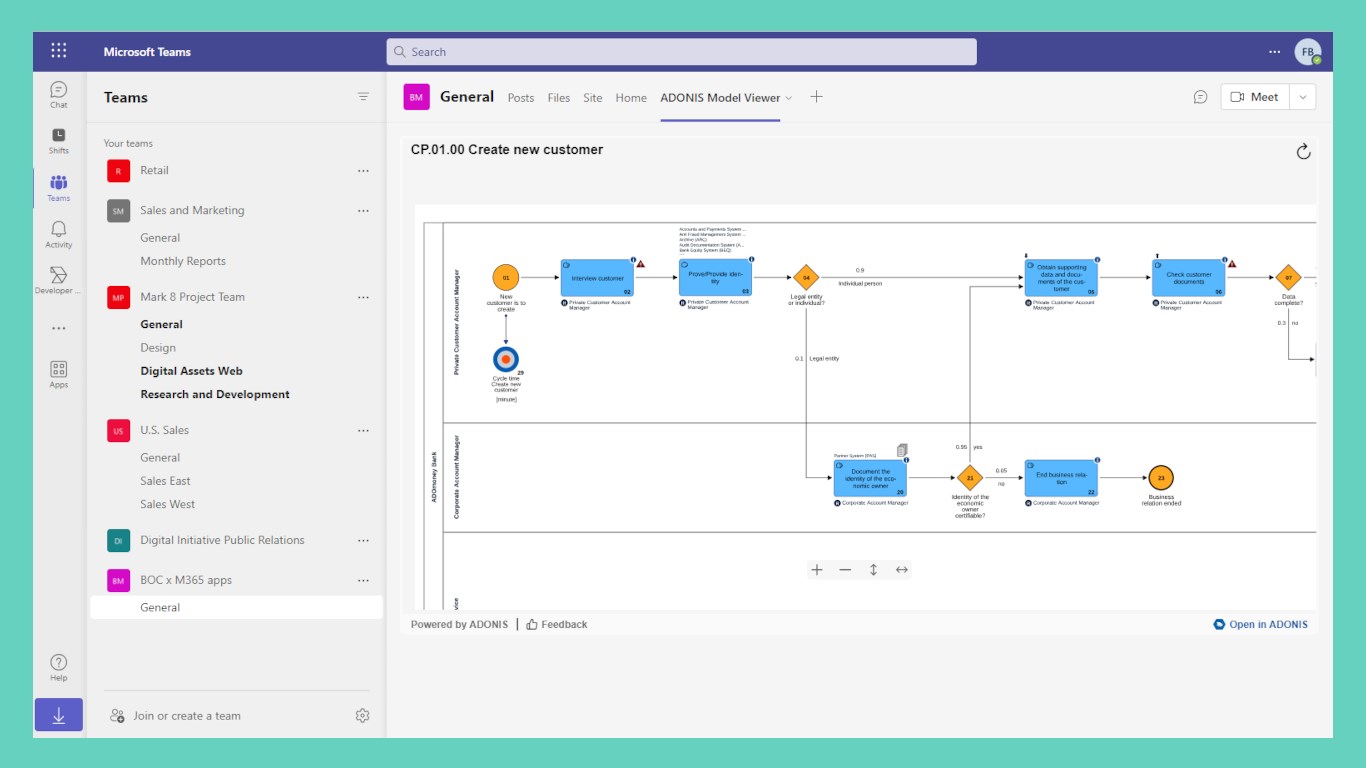Open the Help icon
Viewport: 1366px width, 768px height.
(59, 667)
